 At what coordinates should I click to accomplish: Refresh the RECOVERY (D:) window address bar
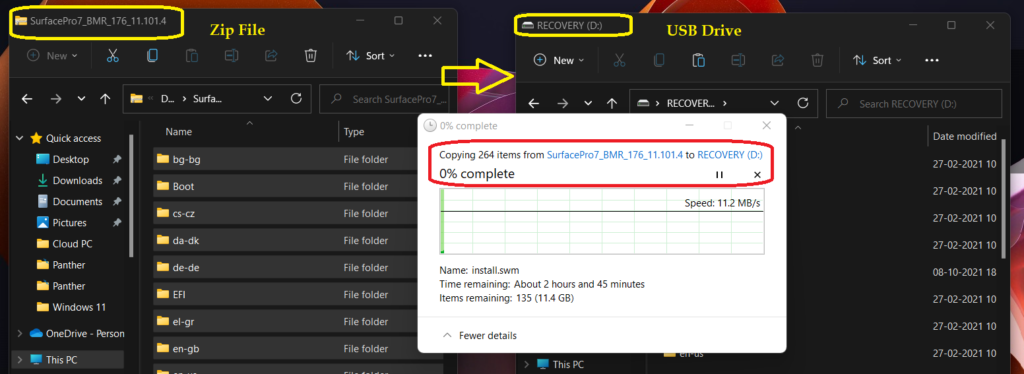[803, 104]
